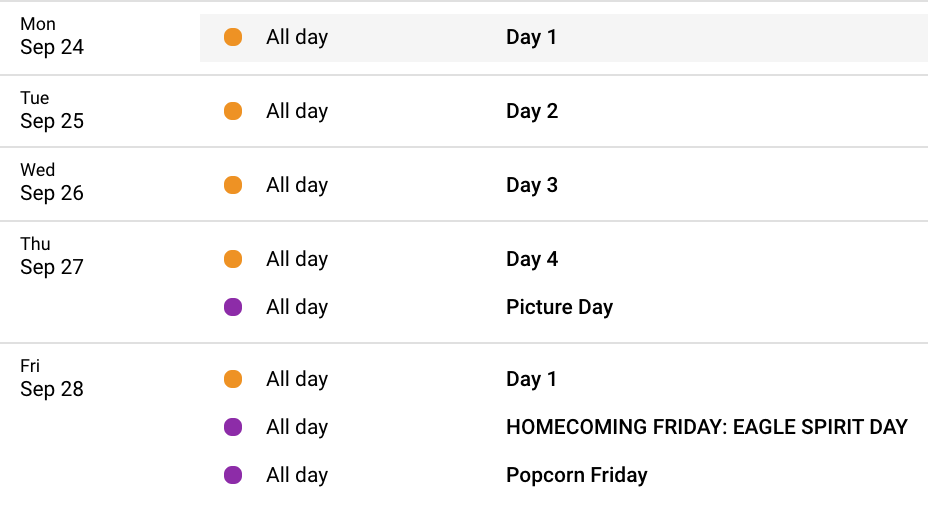Screen dimensions: 928x512
Task: Click the orange dot beside Day 4
Action: click(233, 259)
